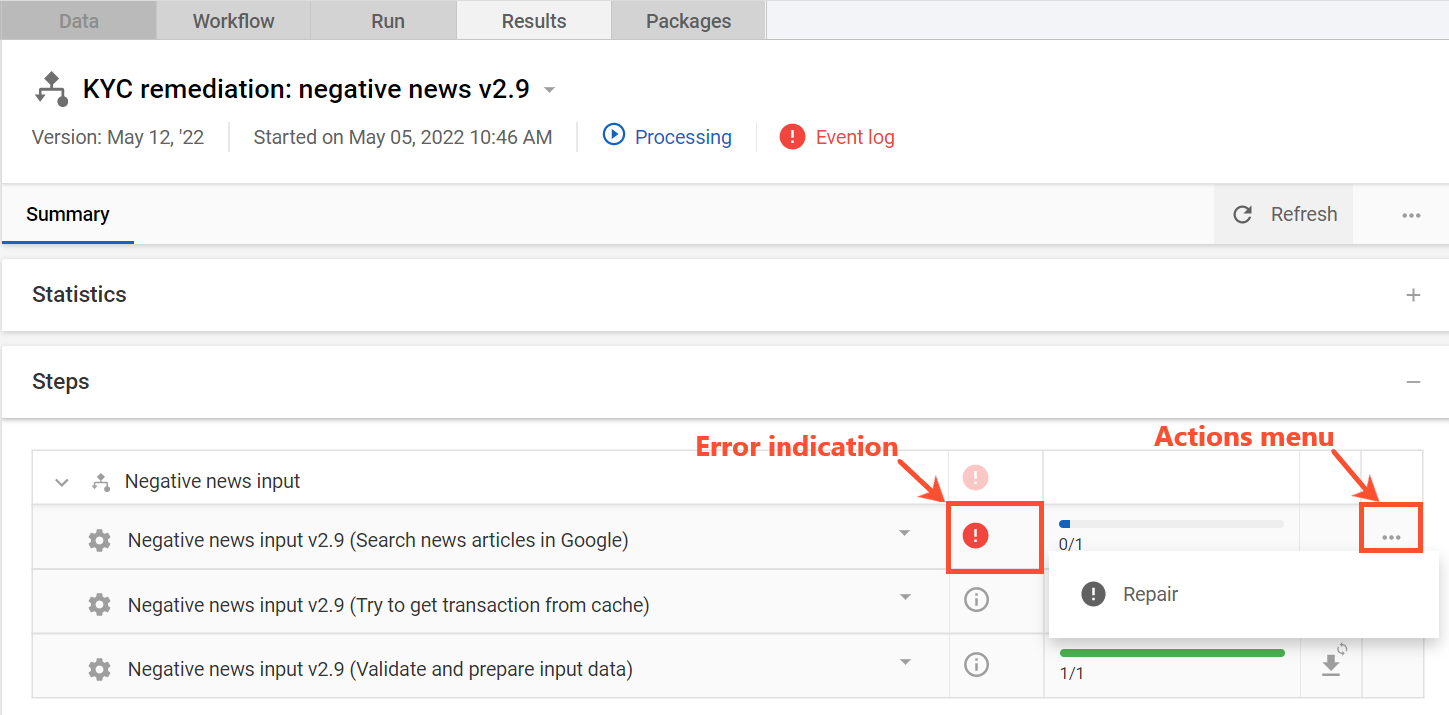Open the dropdown next to workflow title

point(549,90)
